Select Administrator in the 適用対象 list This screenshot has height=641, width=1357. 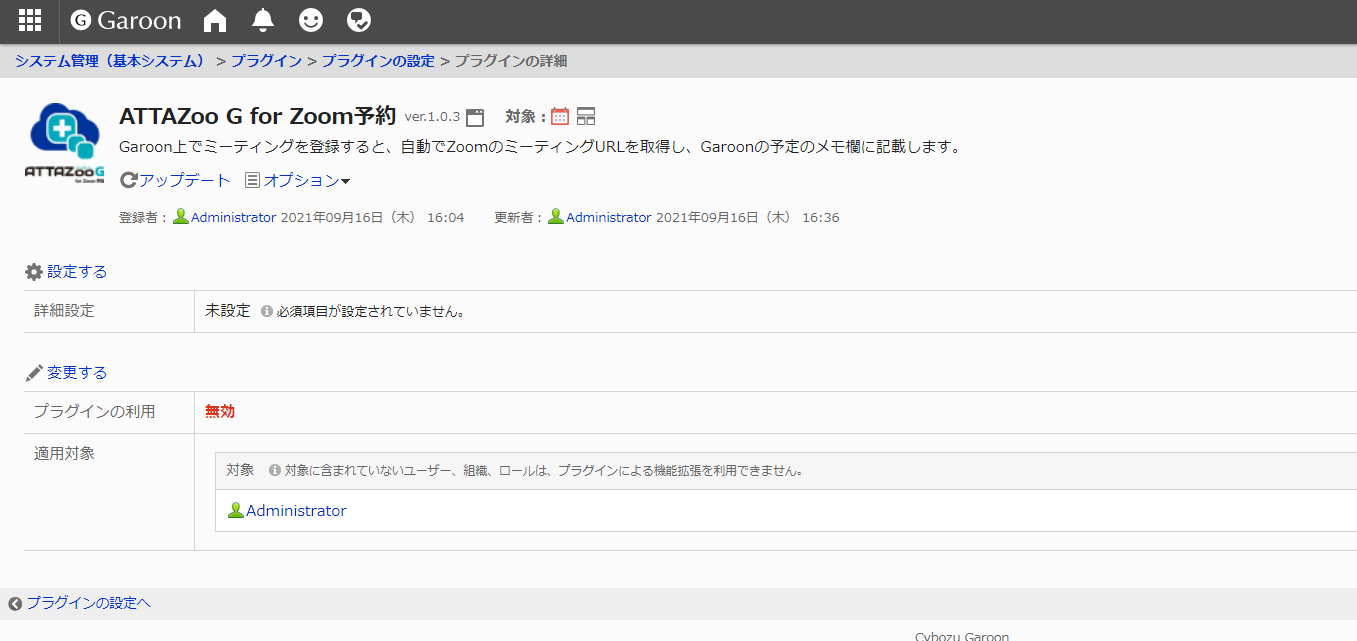[x=296, y=511]
